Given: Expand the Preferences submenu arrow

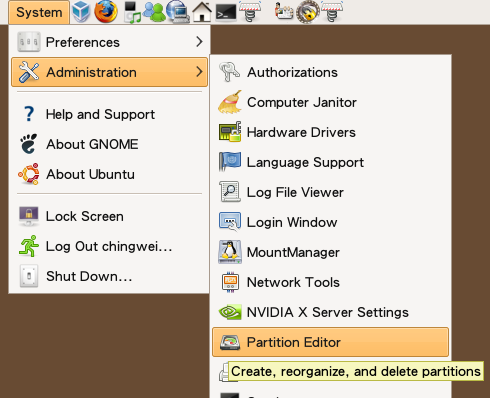Looking at the screenshot, I should coord(199,42).
